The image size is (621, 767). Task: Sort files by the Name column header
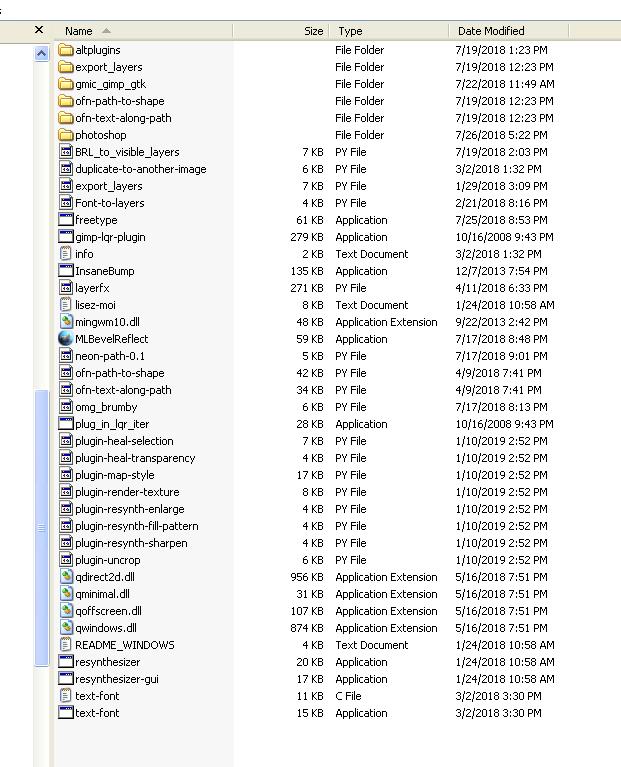pyautogui.click(x=143, y=31)
